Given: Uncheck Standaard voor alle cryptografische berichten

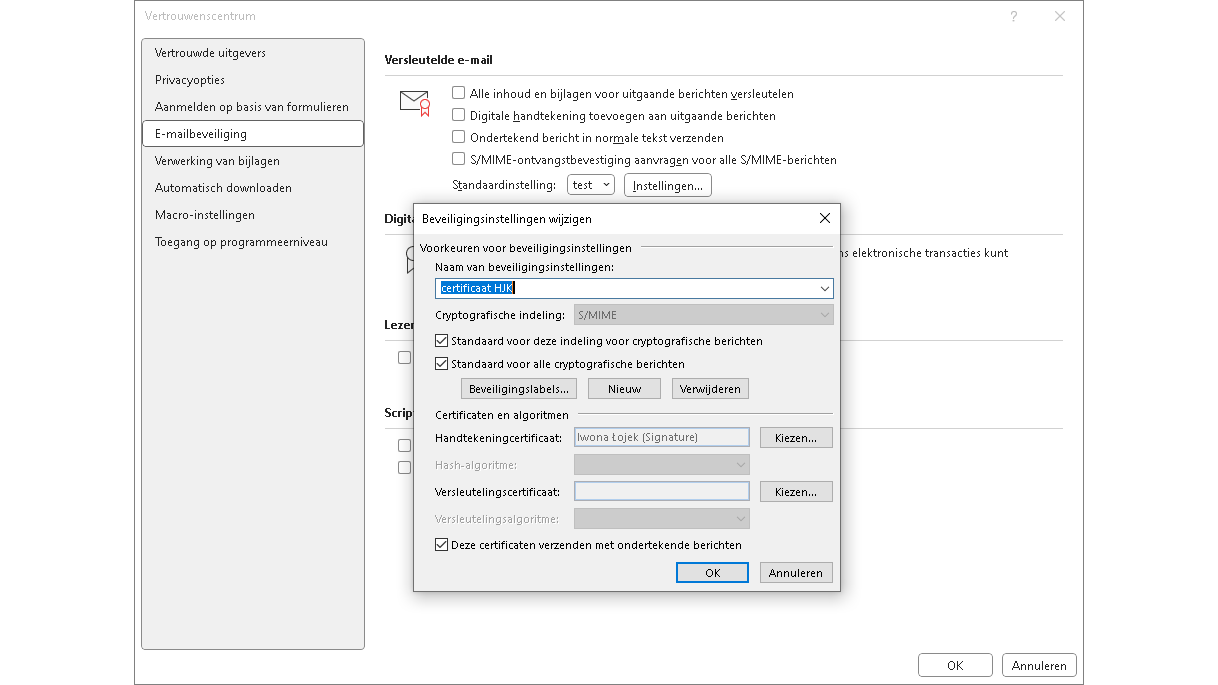Looking at the screenshot, I should (x=442, y=364).
